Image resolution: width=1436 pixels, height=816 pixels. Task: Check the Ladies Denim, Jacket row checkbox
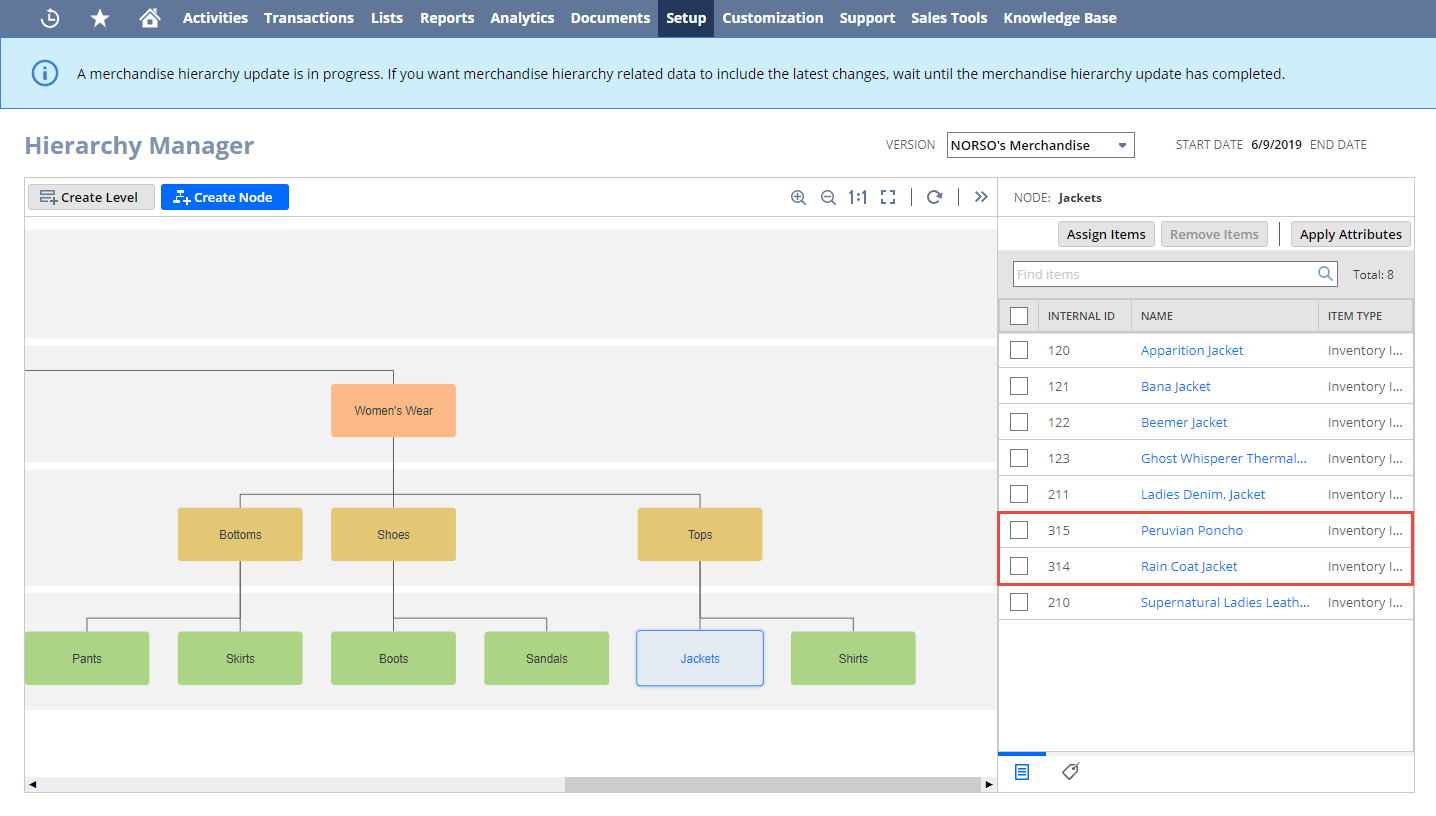click(x=1019, y=494)
